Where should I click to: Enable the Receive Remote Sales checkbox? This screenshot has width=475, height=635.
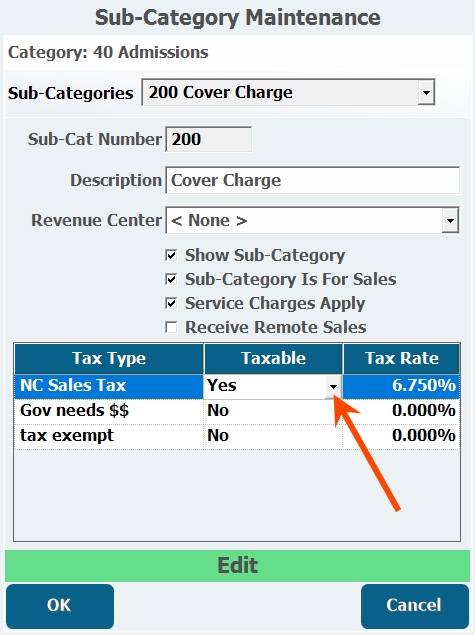(x=171, y=327)
